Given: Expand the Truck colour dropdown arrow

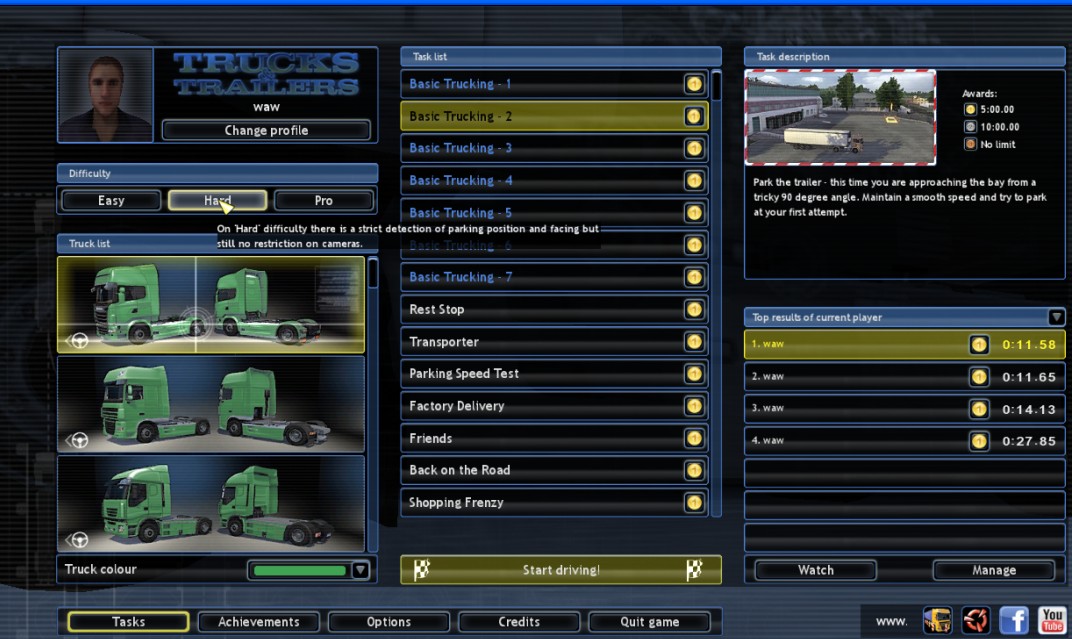Looking at the screenshot, I should point(360,570).
